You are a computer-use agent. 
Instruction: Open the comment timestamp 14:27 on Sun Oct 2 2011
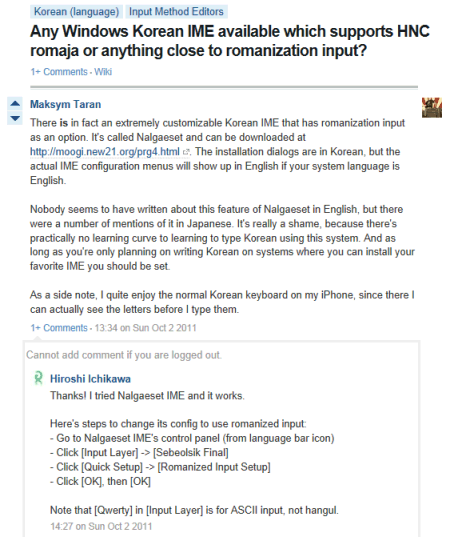(101, 526)
